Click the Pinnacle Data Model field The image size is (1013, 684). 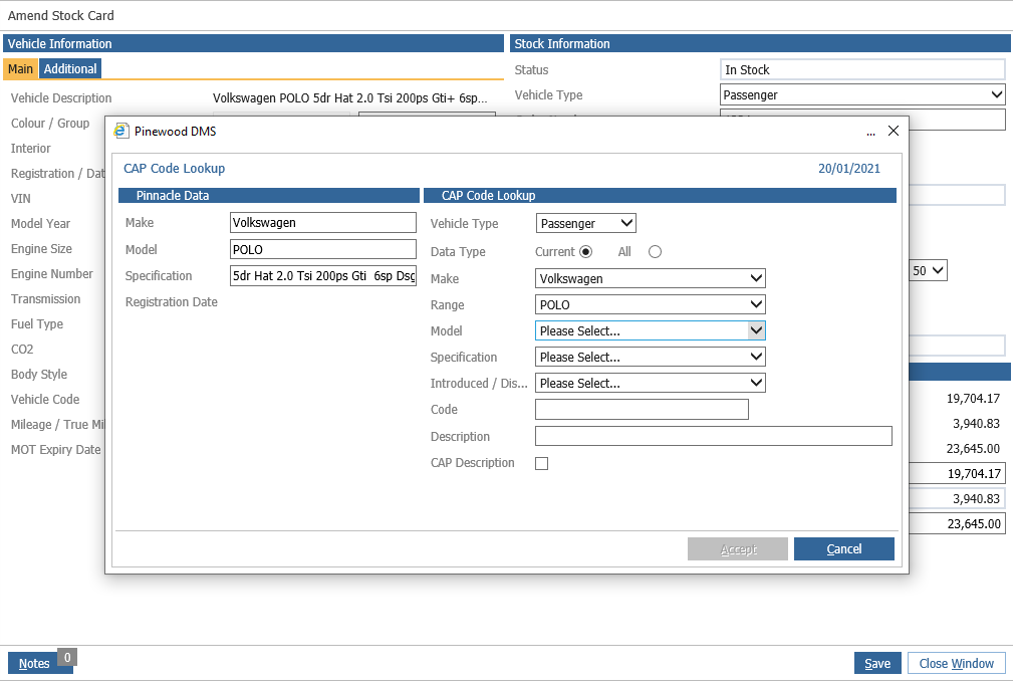point(323,249)
